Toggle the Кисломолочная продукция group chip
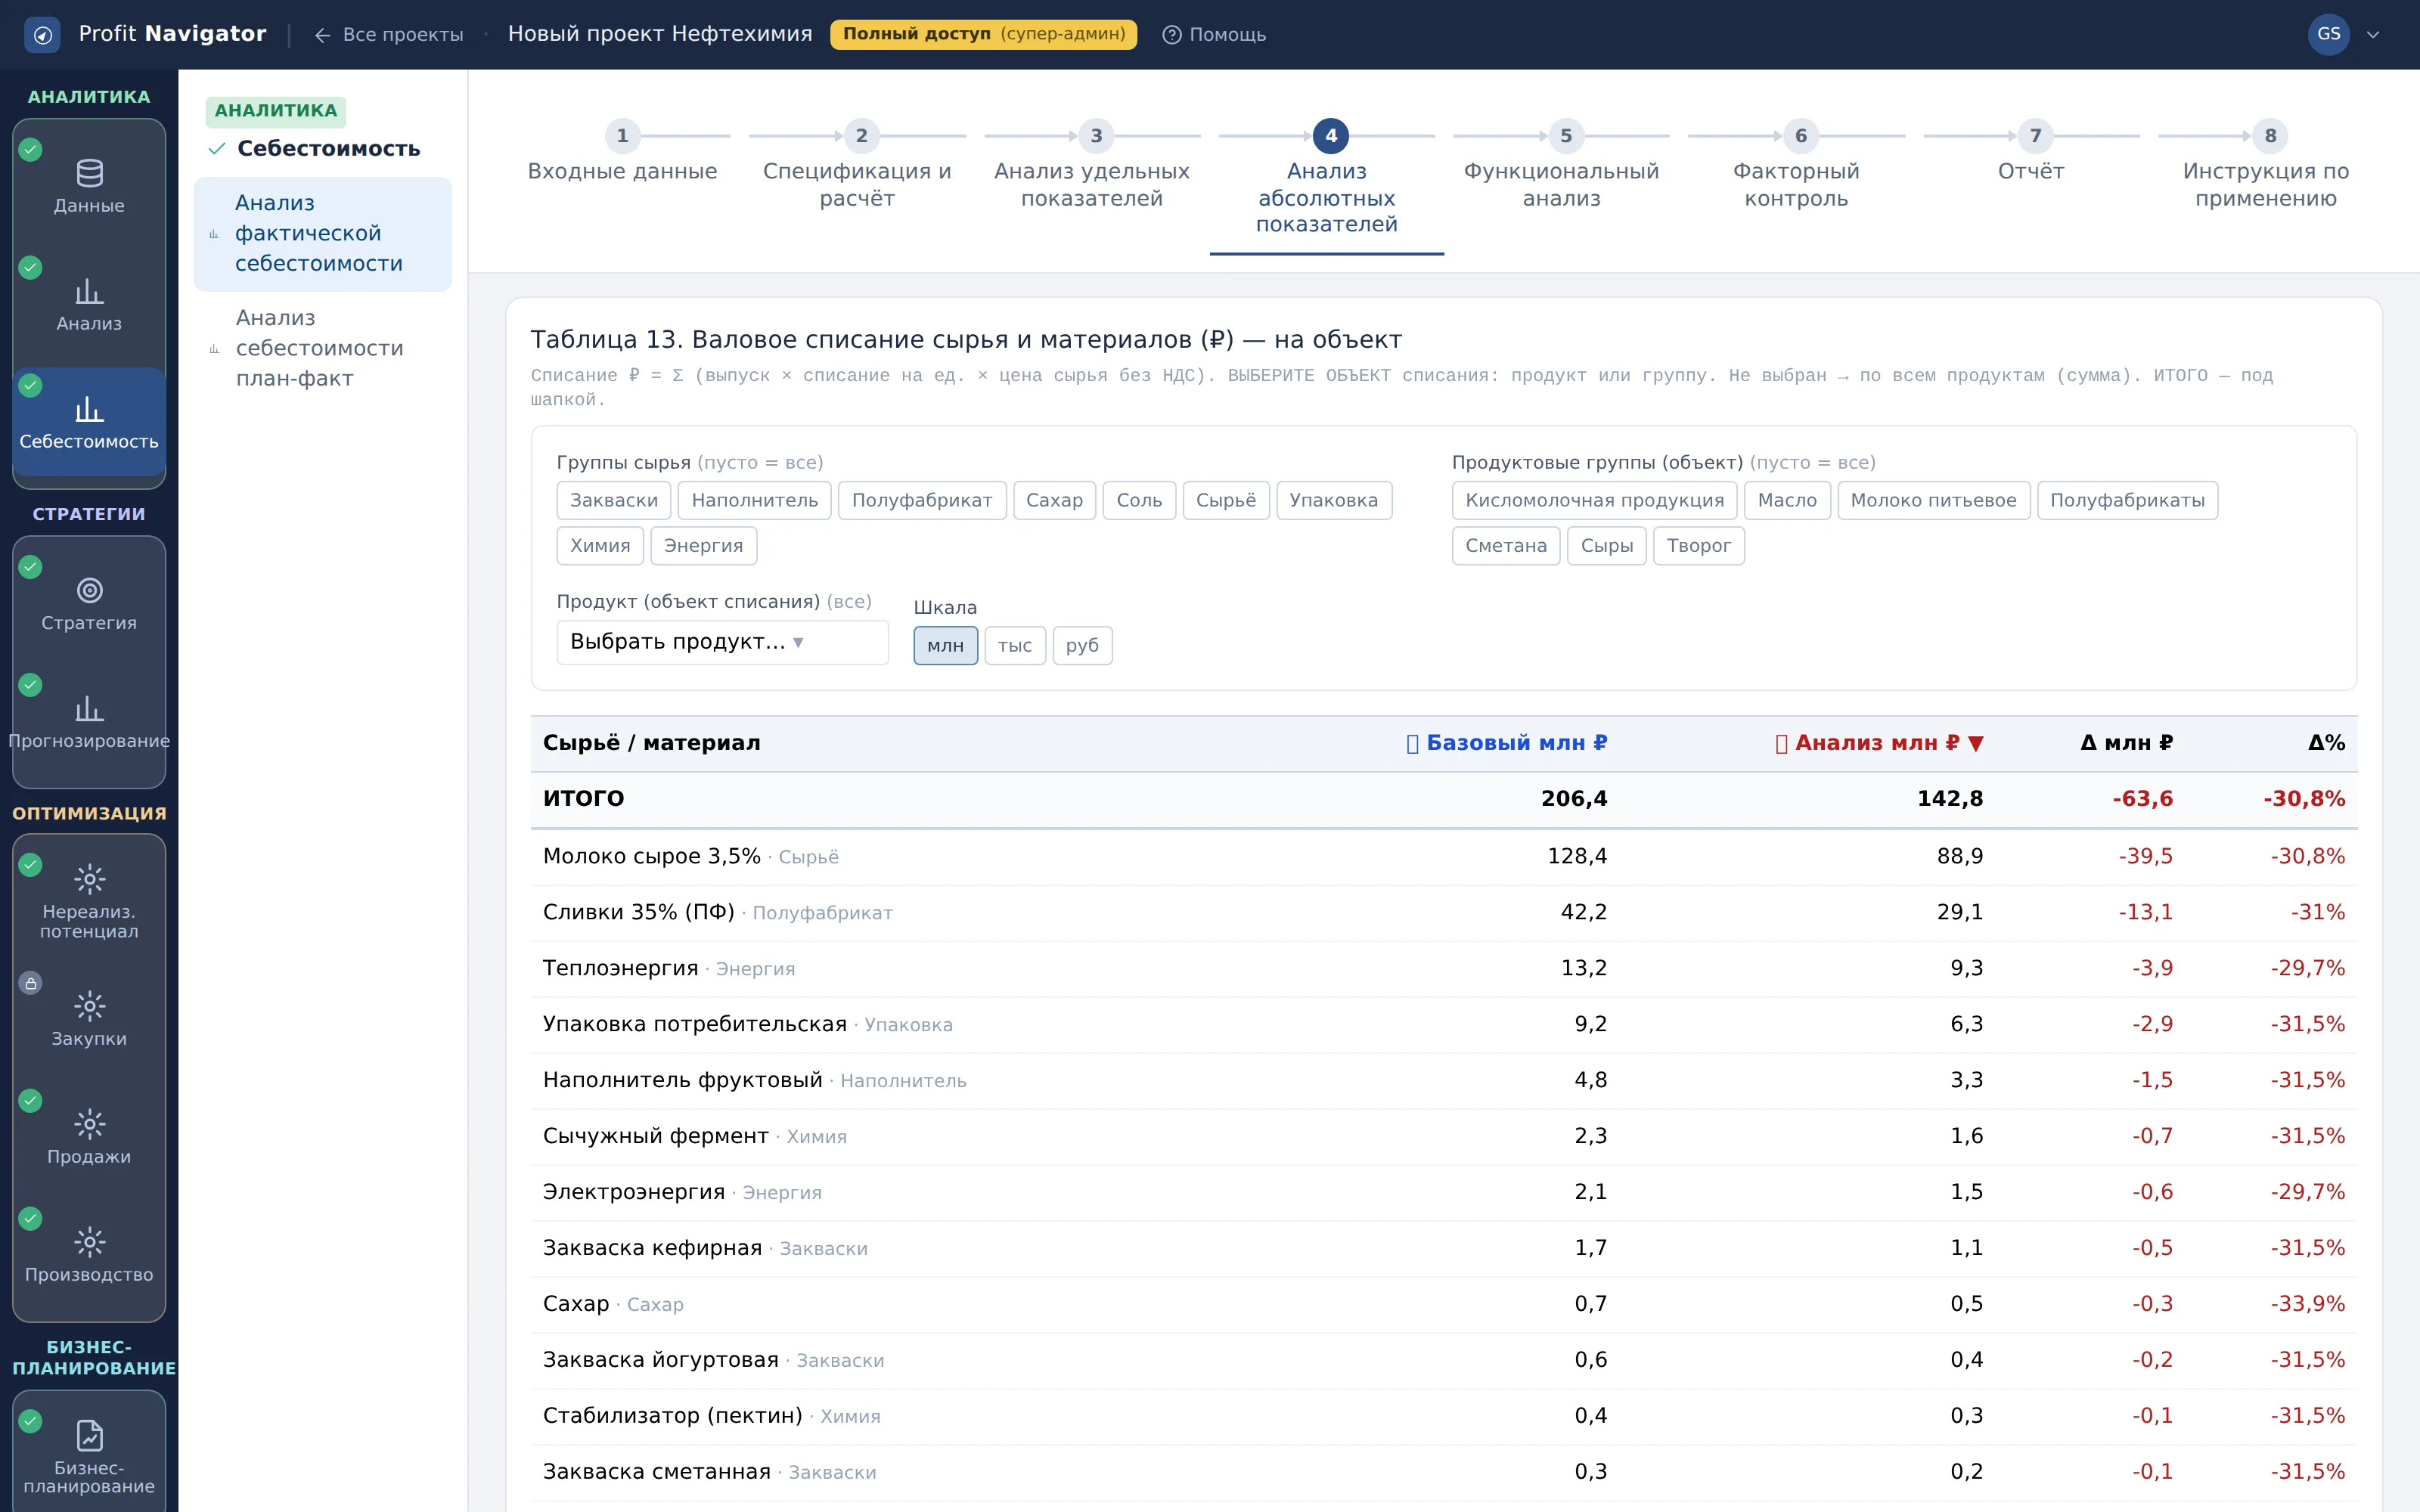Image resolution: width=2420 pixels, height=1512 pixels. pyautogui.click(x=1594, y=500)
